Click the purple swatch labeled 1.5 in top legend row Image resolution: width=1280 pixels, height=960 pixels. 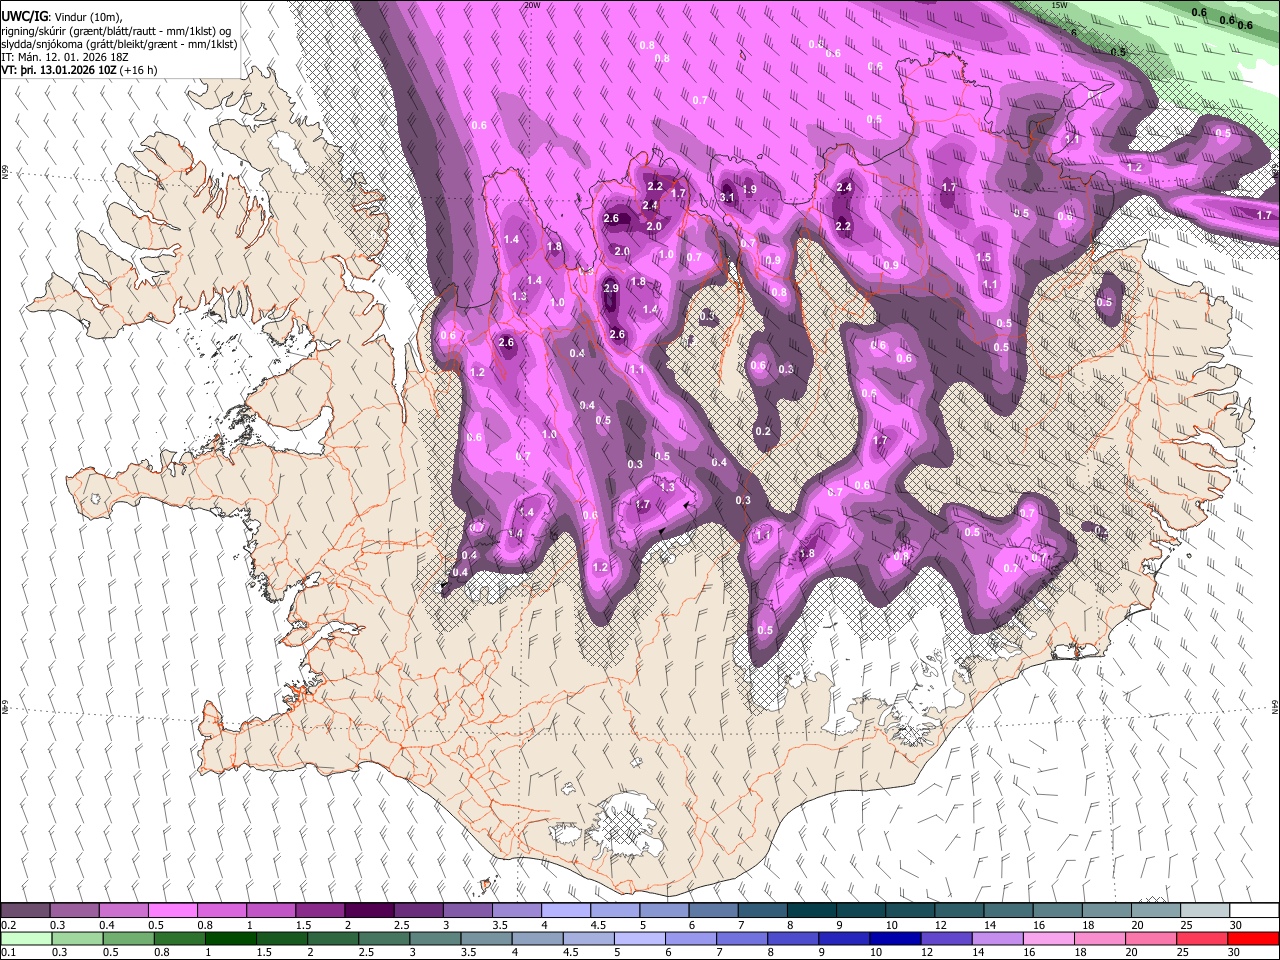click(x=320, y=910)
